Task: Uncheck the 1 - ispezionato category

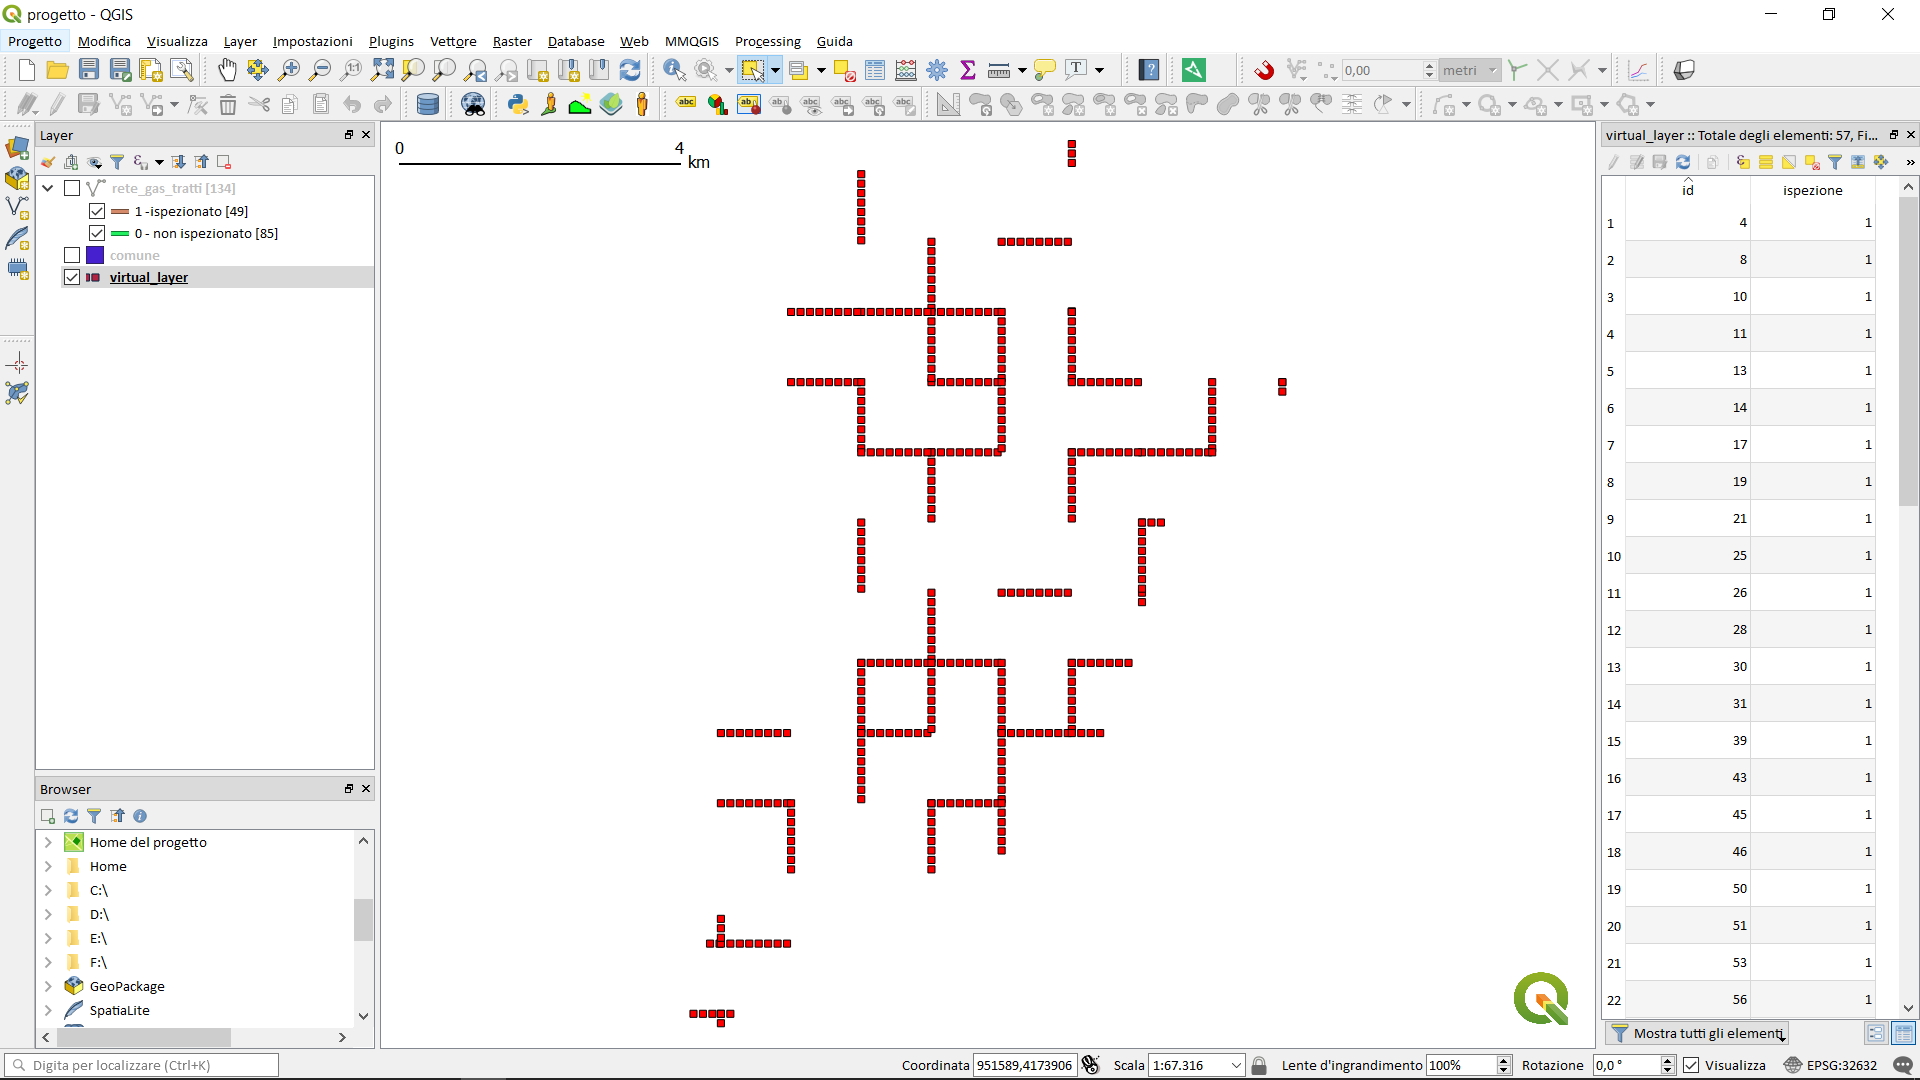Action: pyautogui.click(x=97, y=211)
